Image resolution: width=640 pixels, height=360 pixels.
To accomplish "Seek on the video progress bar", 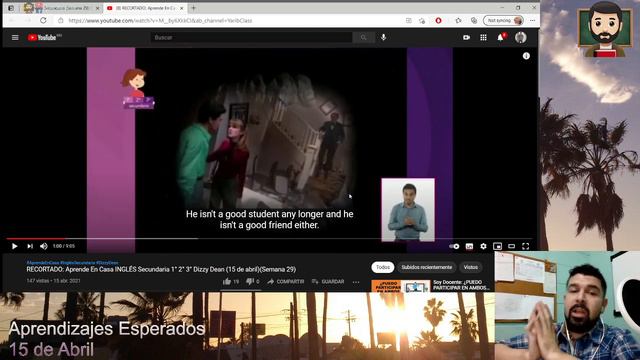I will point(269,238).
